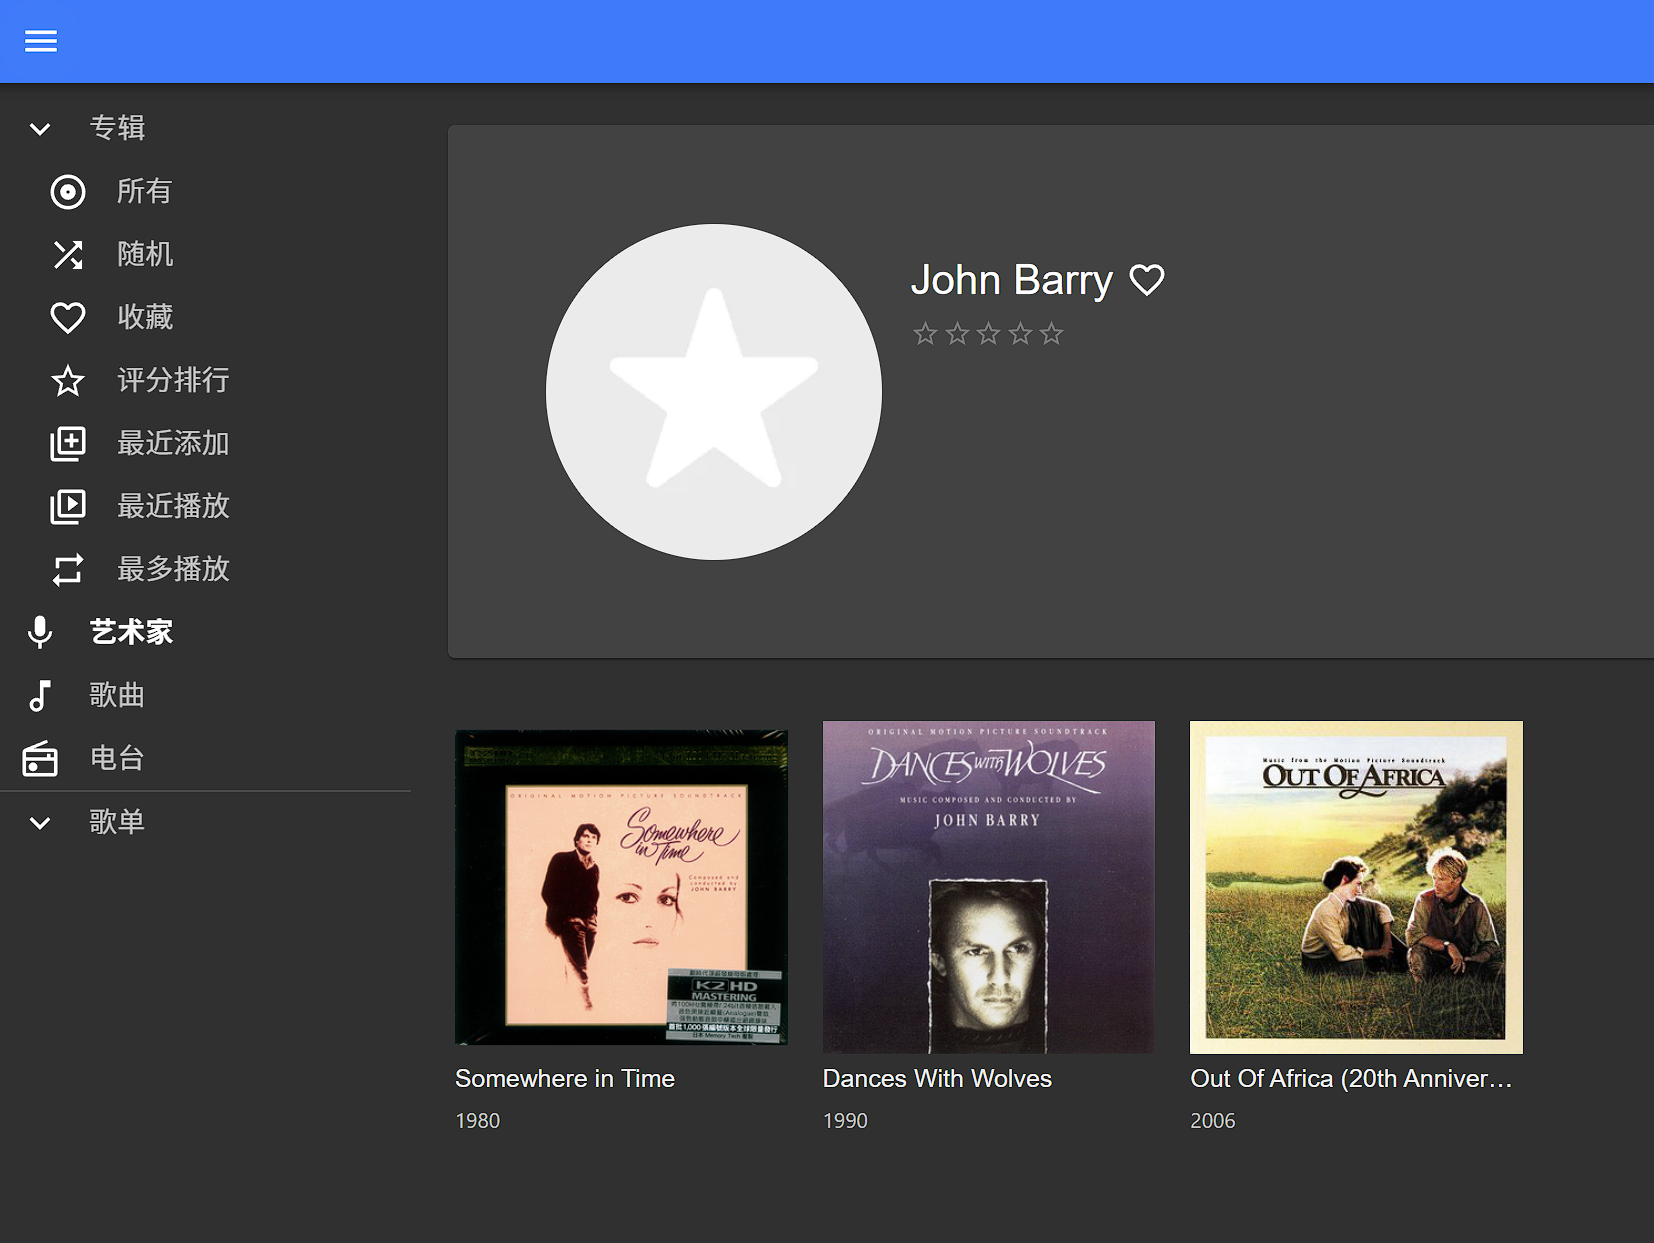Open 收藏 albums list
1654x1243 pixels.
coord(145,317)
